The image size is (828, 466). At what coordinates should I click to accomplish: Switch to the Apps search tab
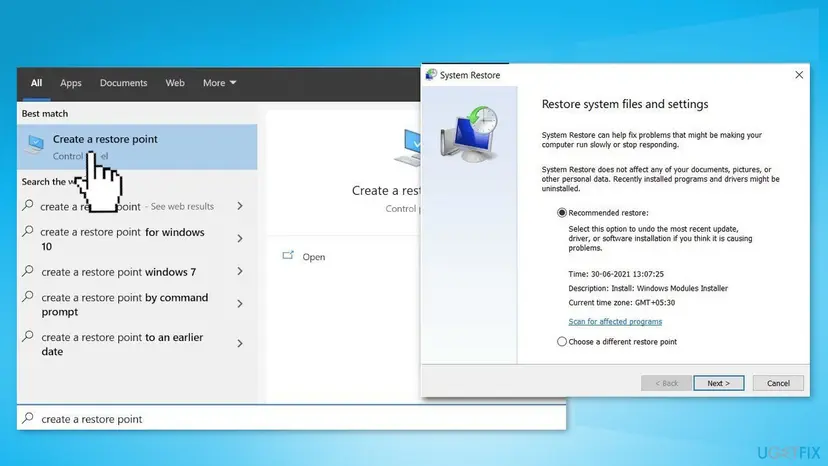(71, 83)
